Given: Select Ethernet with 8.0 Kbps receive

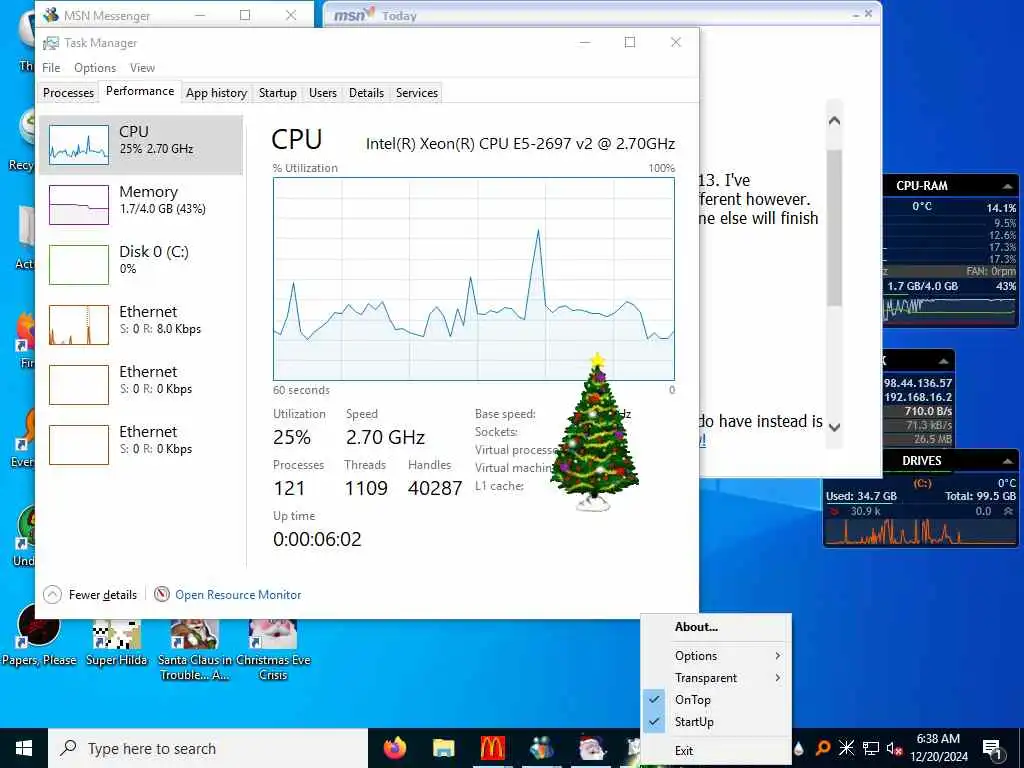Looking at the screenshot, I should pyautogui.click(x=141, y=325).
